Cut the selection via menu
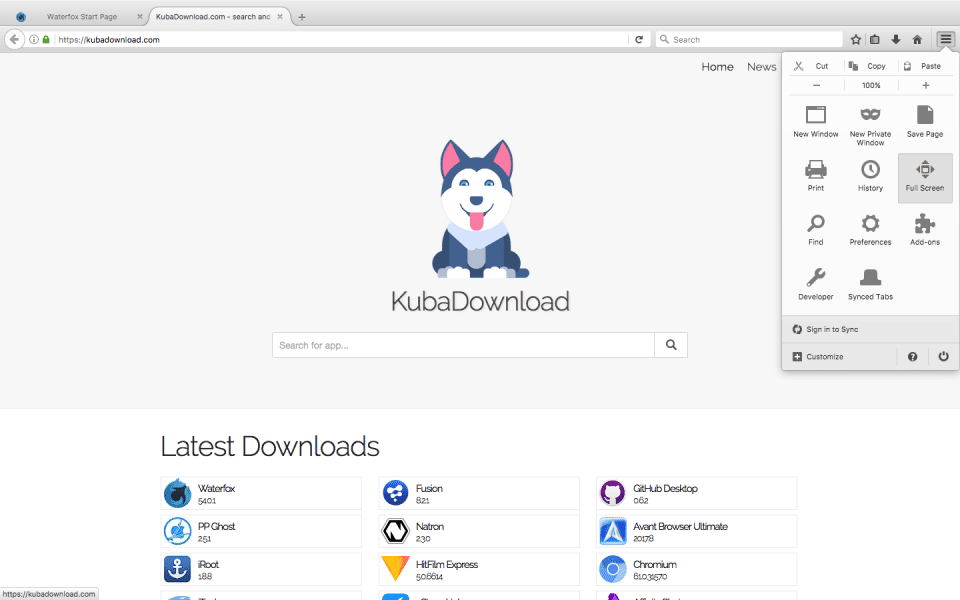Viewport: 960px width, 600px height. point(811,66)
